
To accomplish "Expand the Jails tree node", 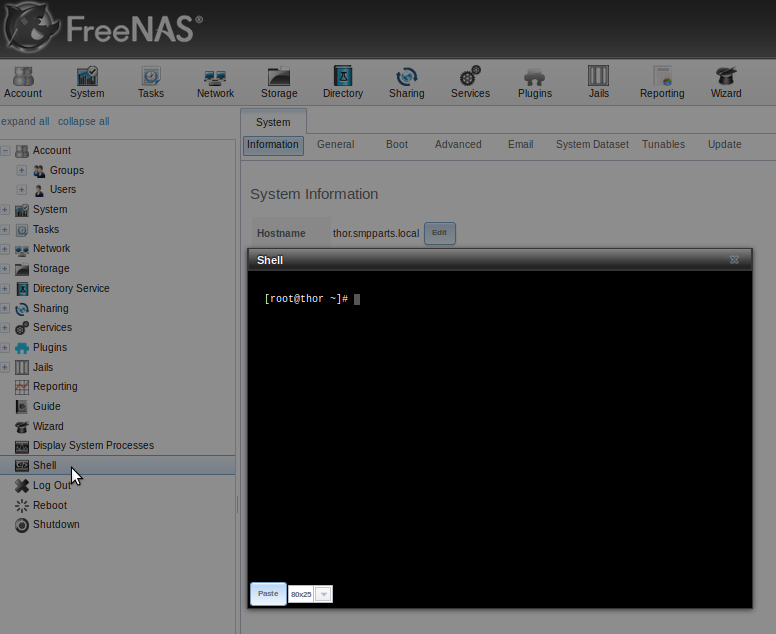I will pyautogui.click(x=5, y=367).
